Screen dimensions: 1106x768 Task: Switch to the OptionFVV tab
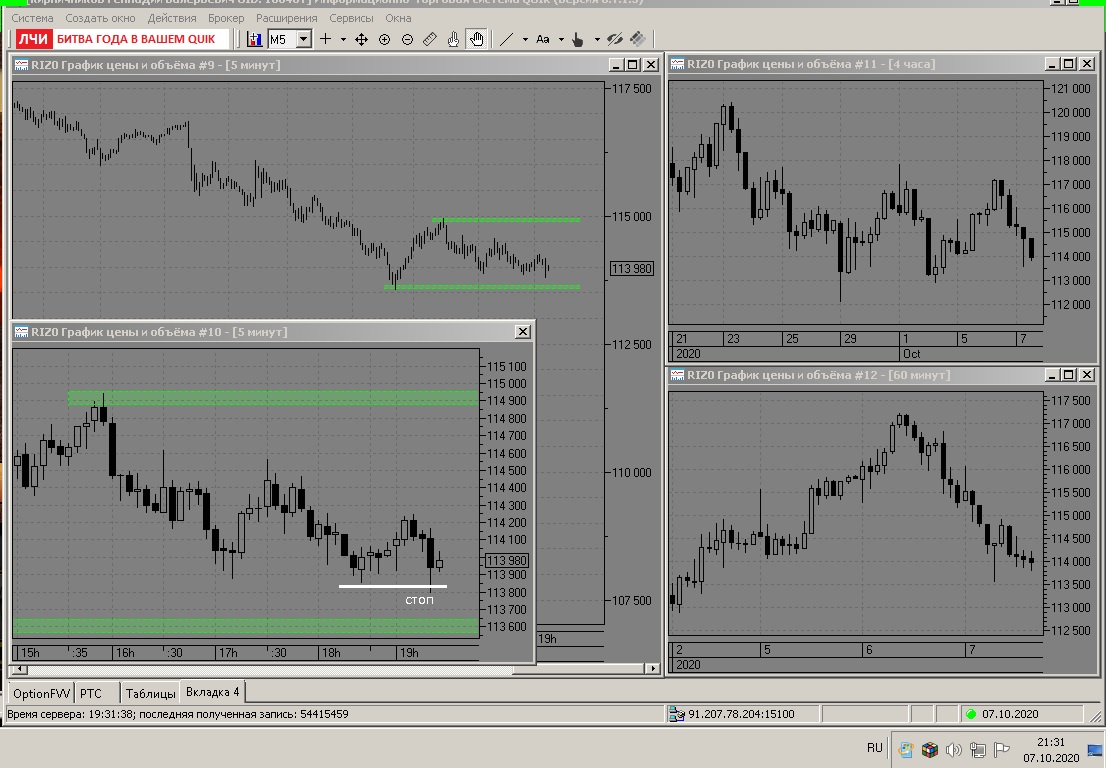(42, 693)
